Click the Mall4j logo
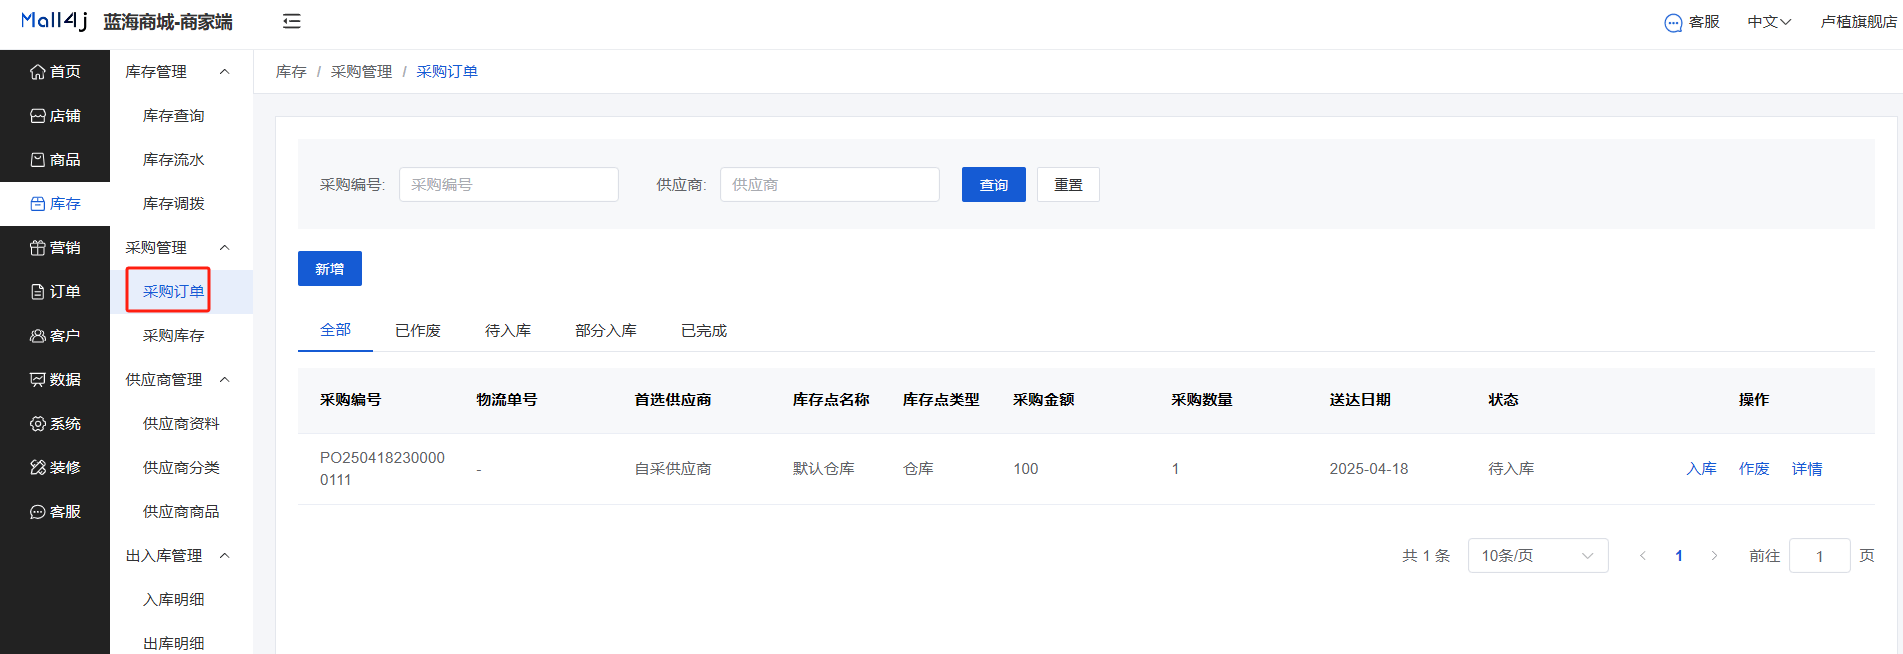Screen dimensions: 1903x654 [x=54, y=21]
